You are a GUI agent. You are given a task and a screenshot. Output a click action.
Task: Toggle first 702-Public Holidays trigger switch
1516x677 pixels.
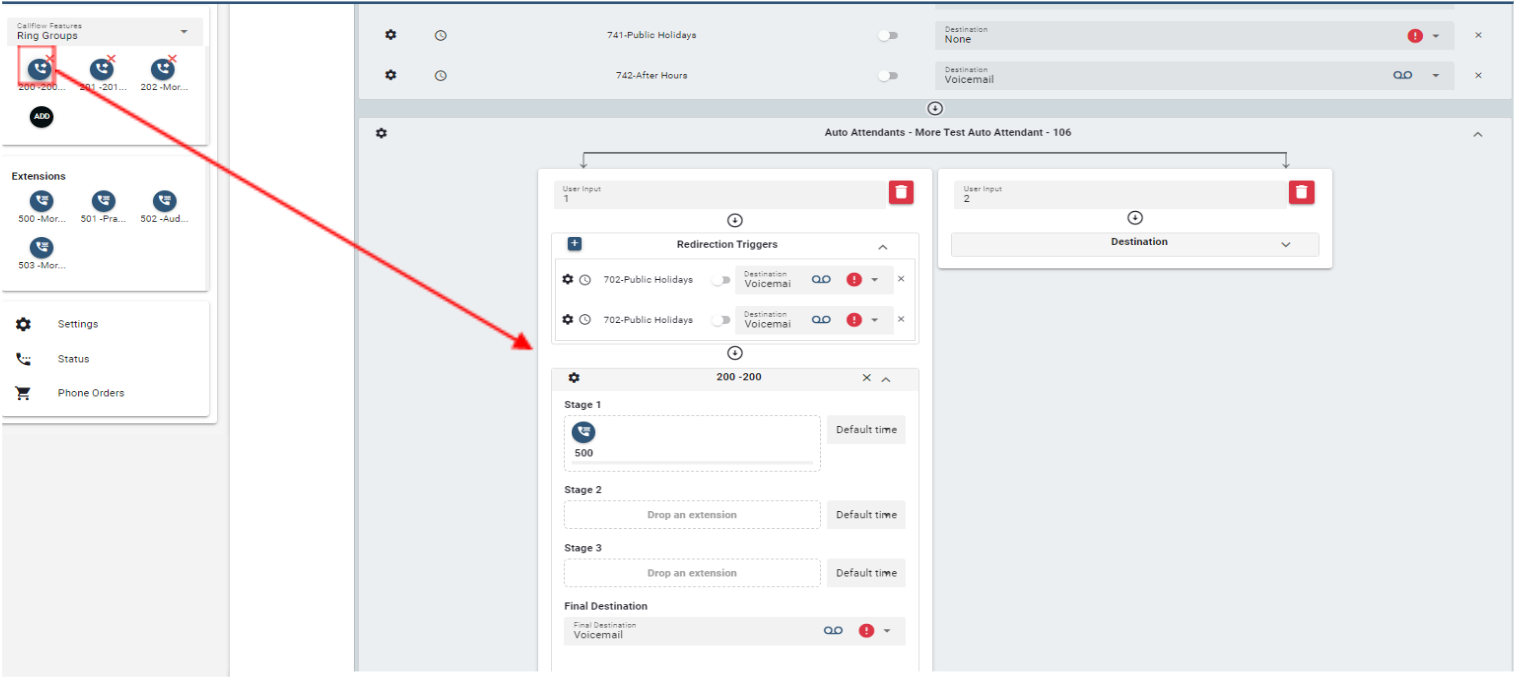[720, 280]
